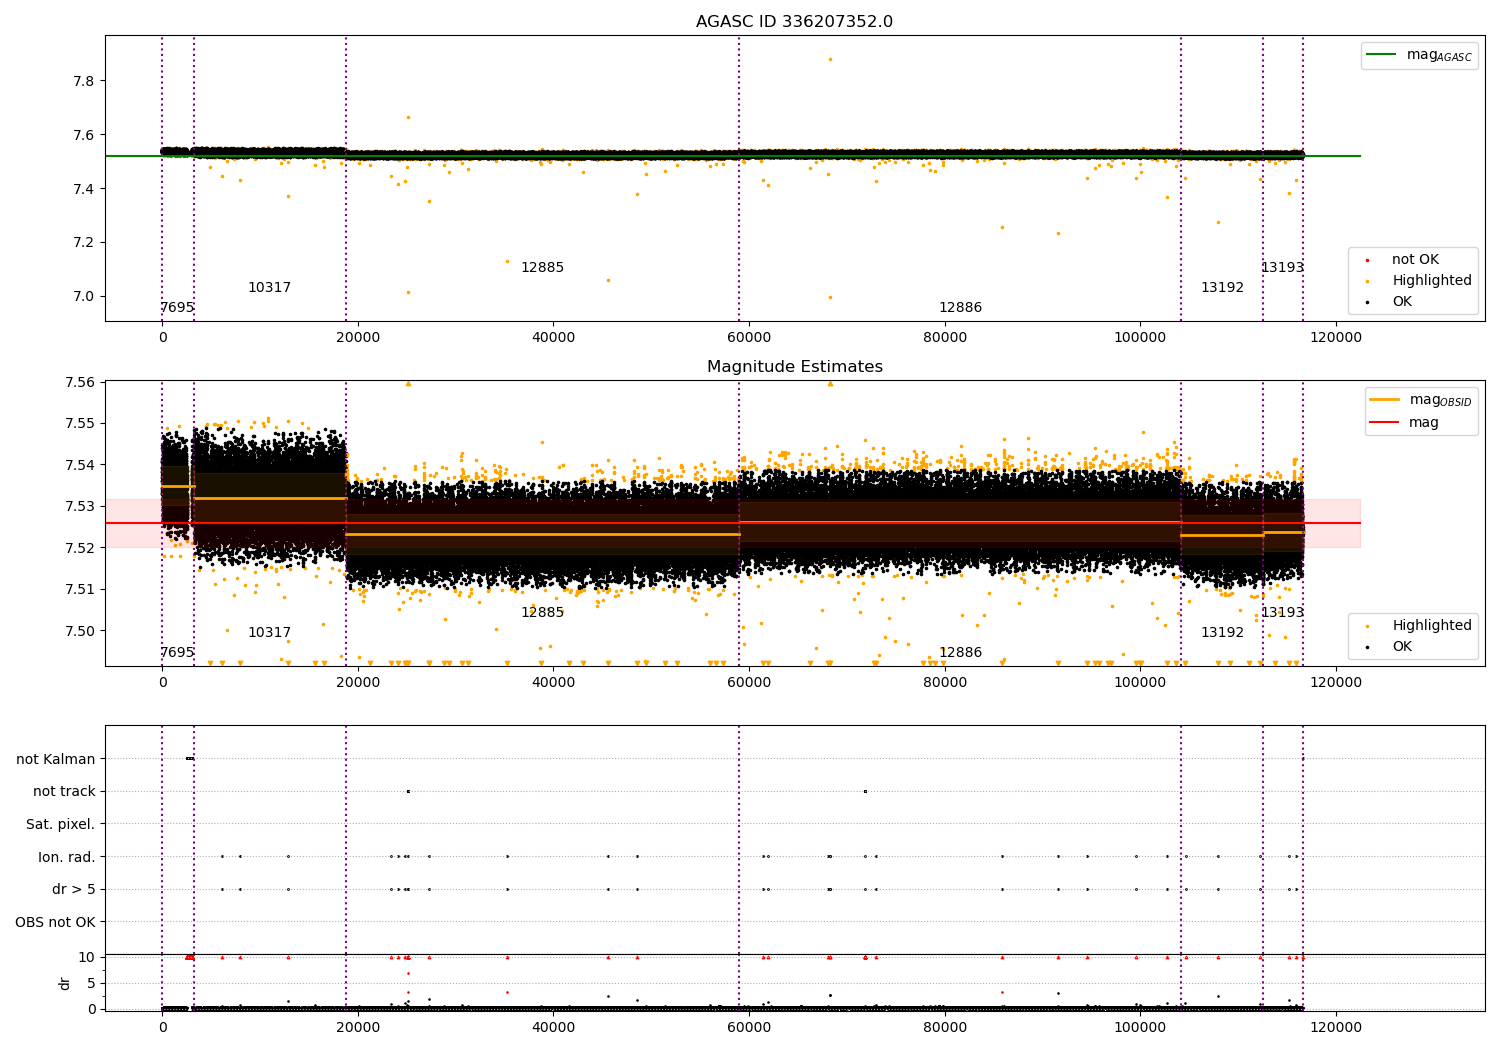Click the 7.55 y-axis tick of the middle plot
Viewport: 1500px width, 1050px height.
(79, 424)
